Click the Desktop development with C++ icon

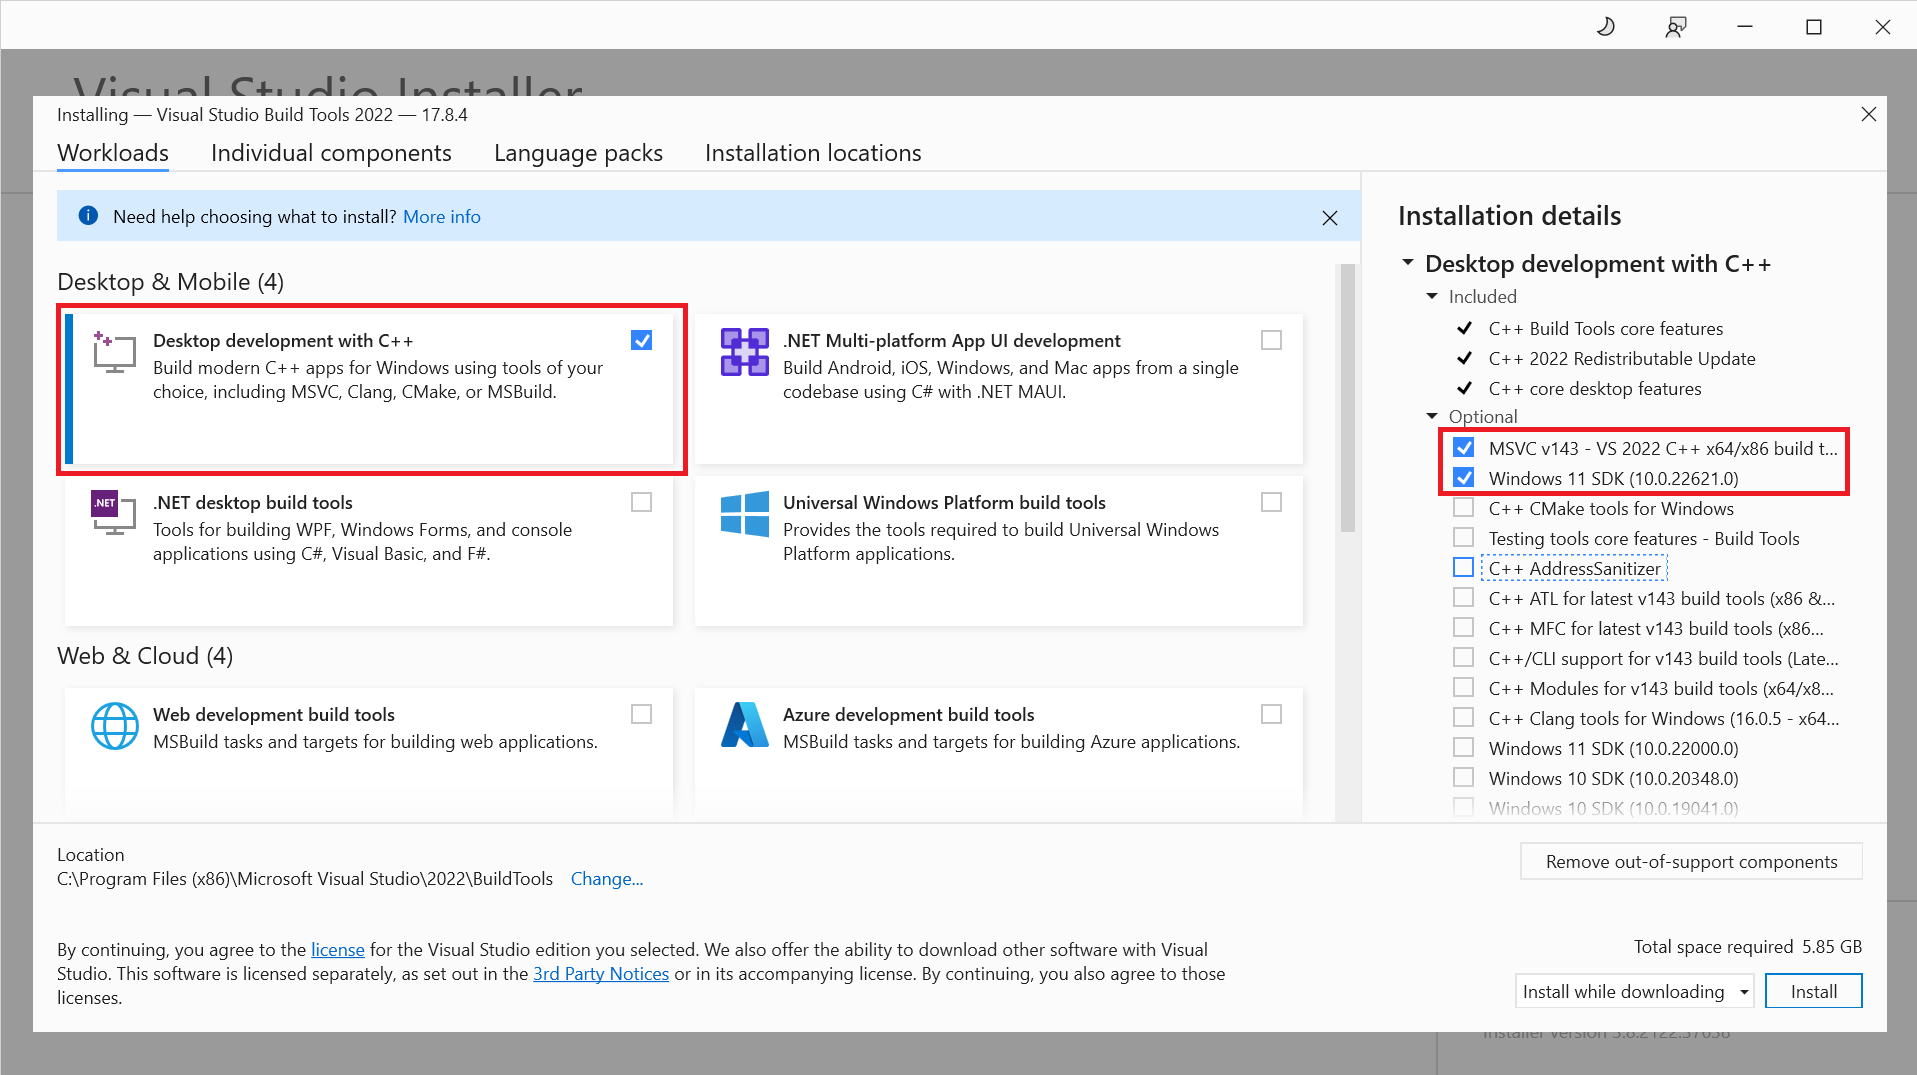click(114, 352)
